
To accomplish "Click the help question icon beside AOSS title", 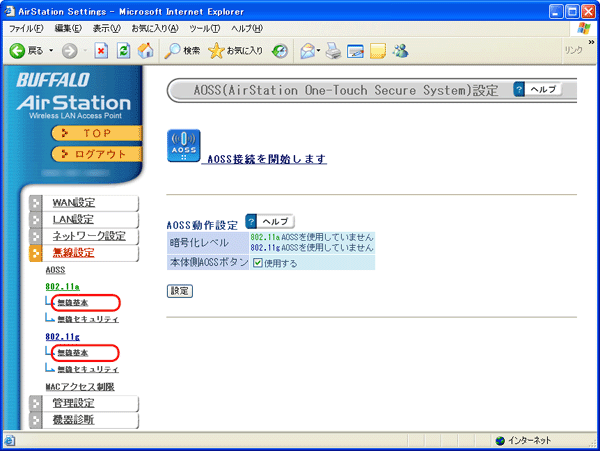I will [x=519, y=90].
